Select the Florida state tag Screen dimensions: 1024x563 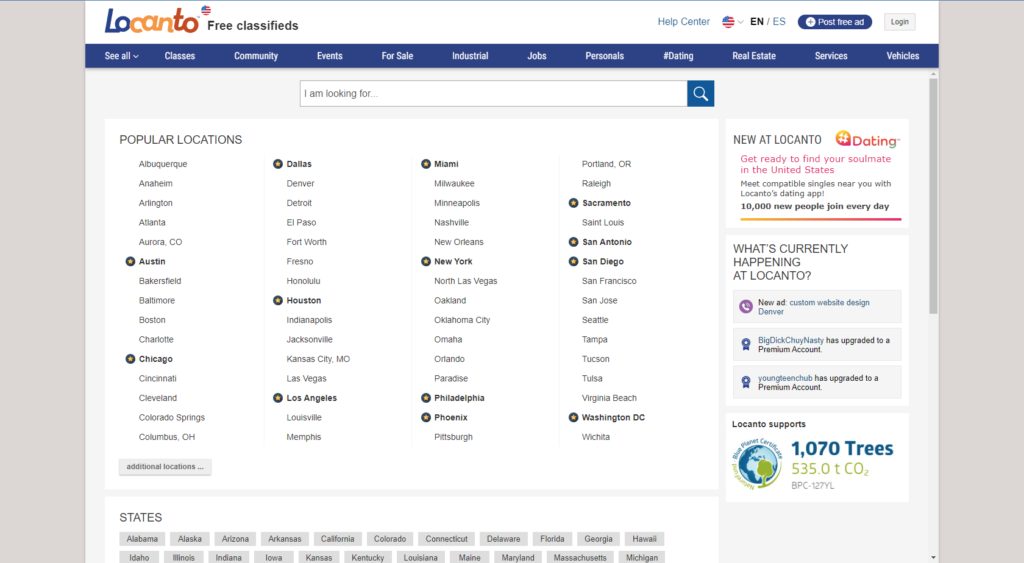552,539
